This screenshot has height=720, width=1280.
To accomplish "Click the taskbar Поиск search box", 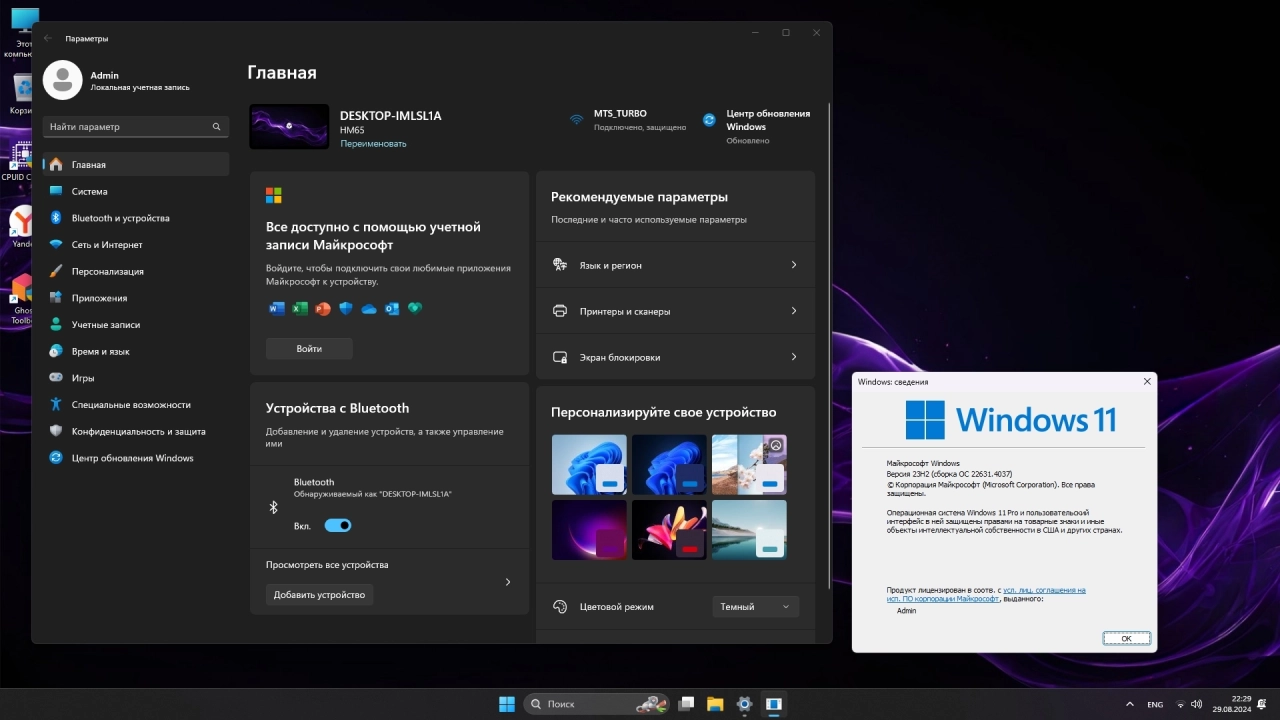I will tap(596, 704).
